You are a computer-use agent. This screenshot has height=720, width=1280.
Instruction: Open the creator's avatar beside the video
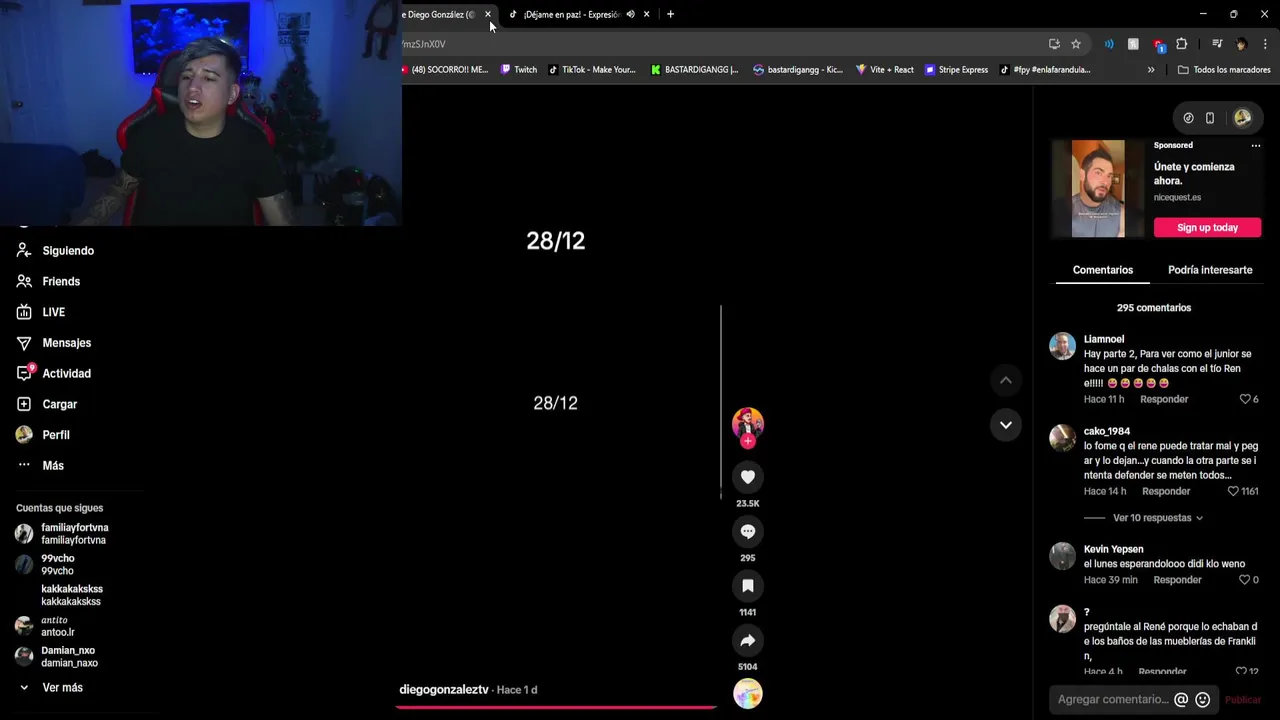tap(748, 423)
